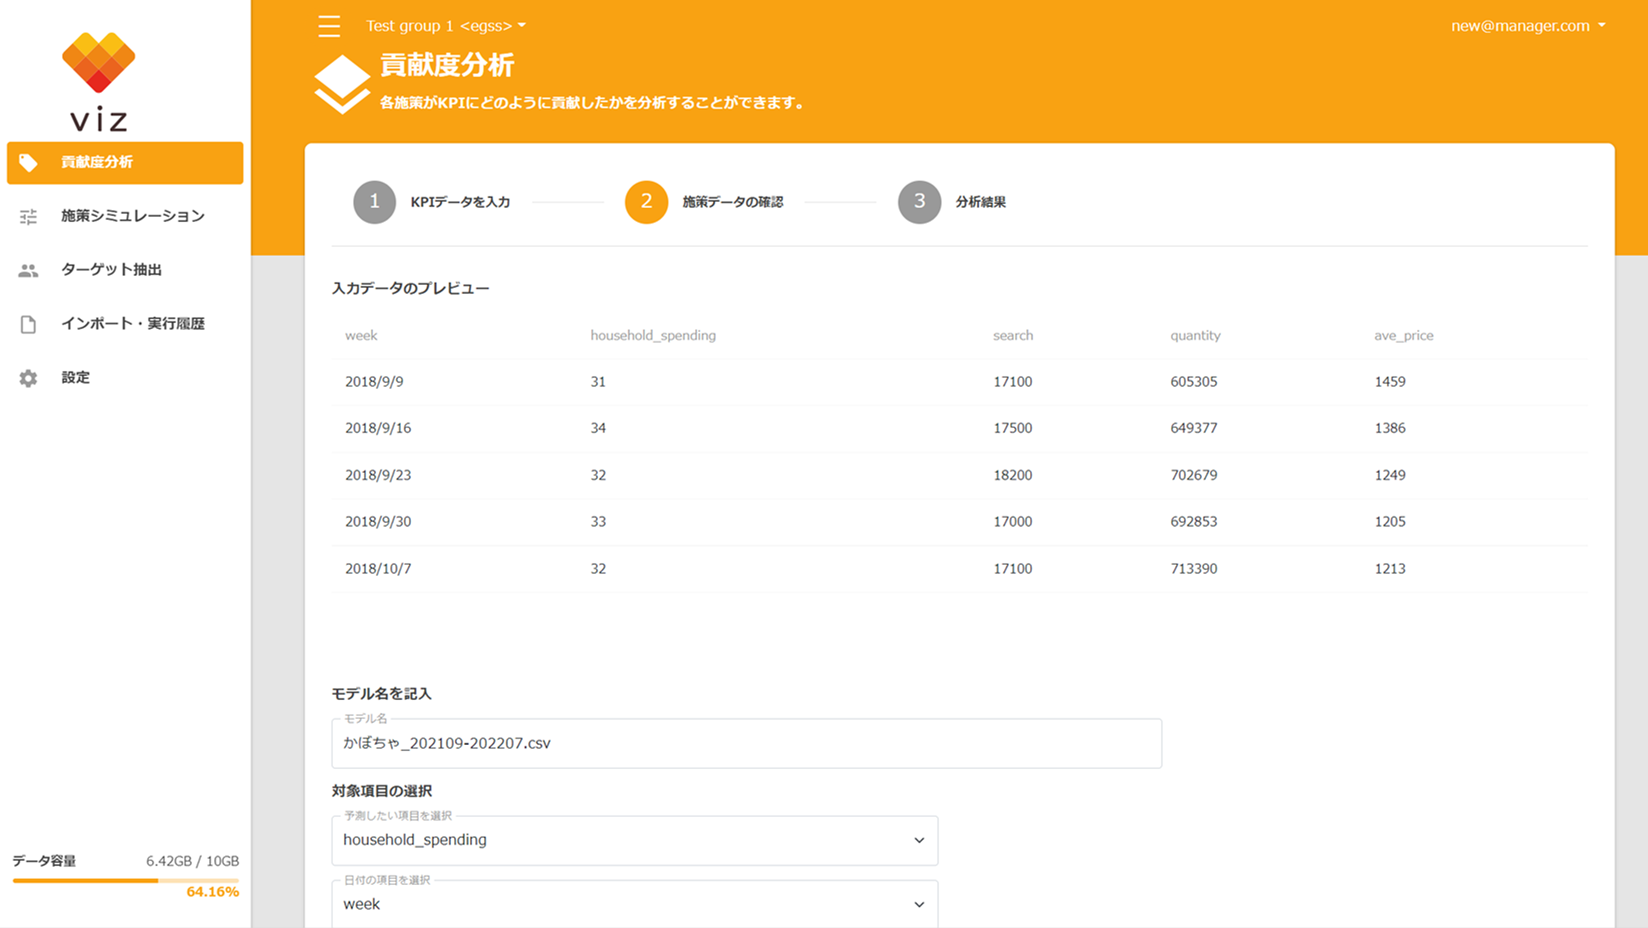Select the 2018/9/9 date cell
Screen dimensions: 1648x928
pyautogui.click(x=374, y=382)
